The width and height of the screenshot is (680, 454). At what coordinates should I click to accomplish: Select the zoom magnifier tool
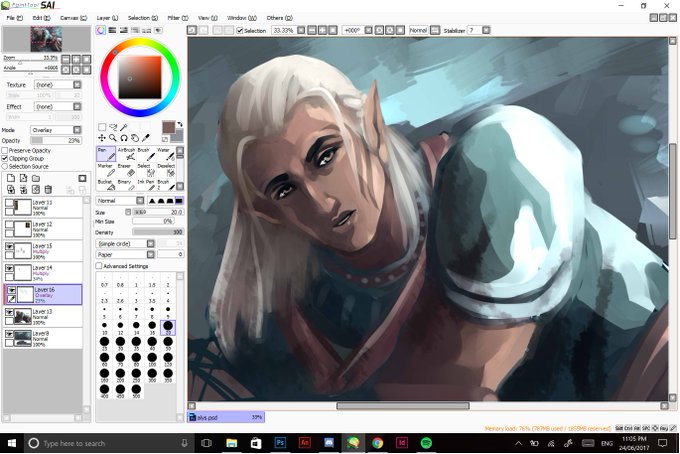tap(113, 138)
